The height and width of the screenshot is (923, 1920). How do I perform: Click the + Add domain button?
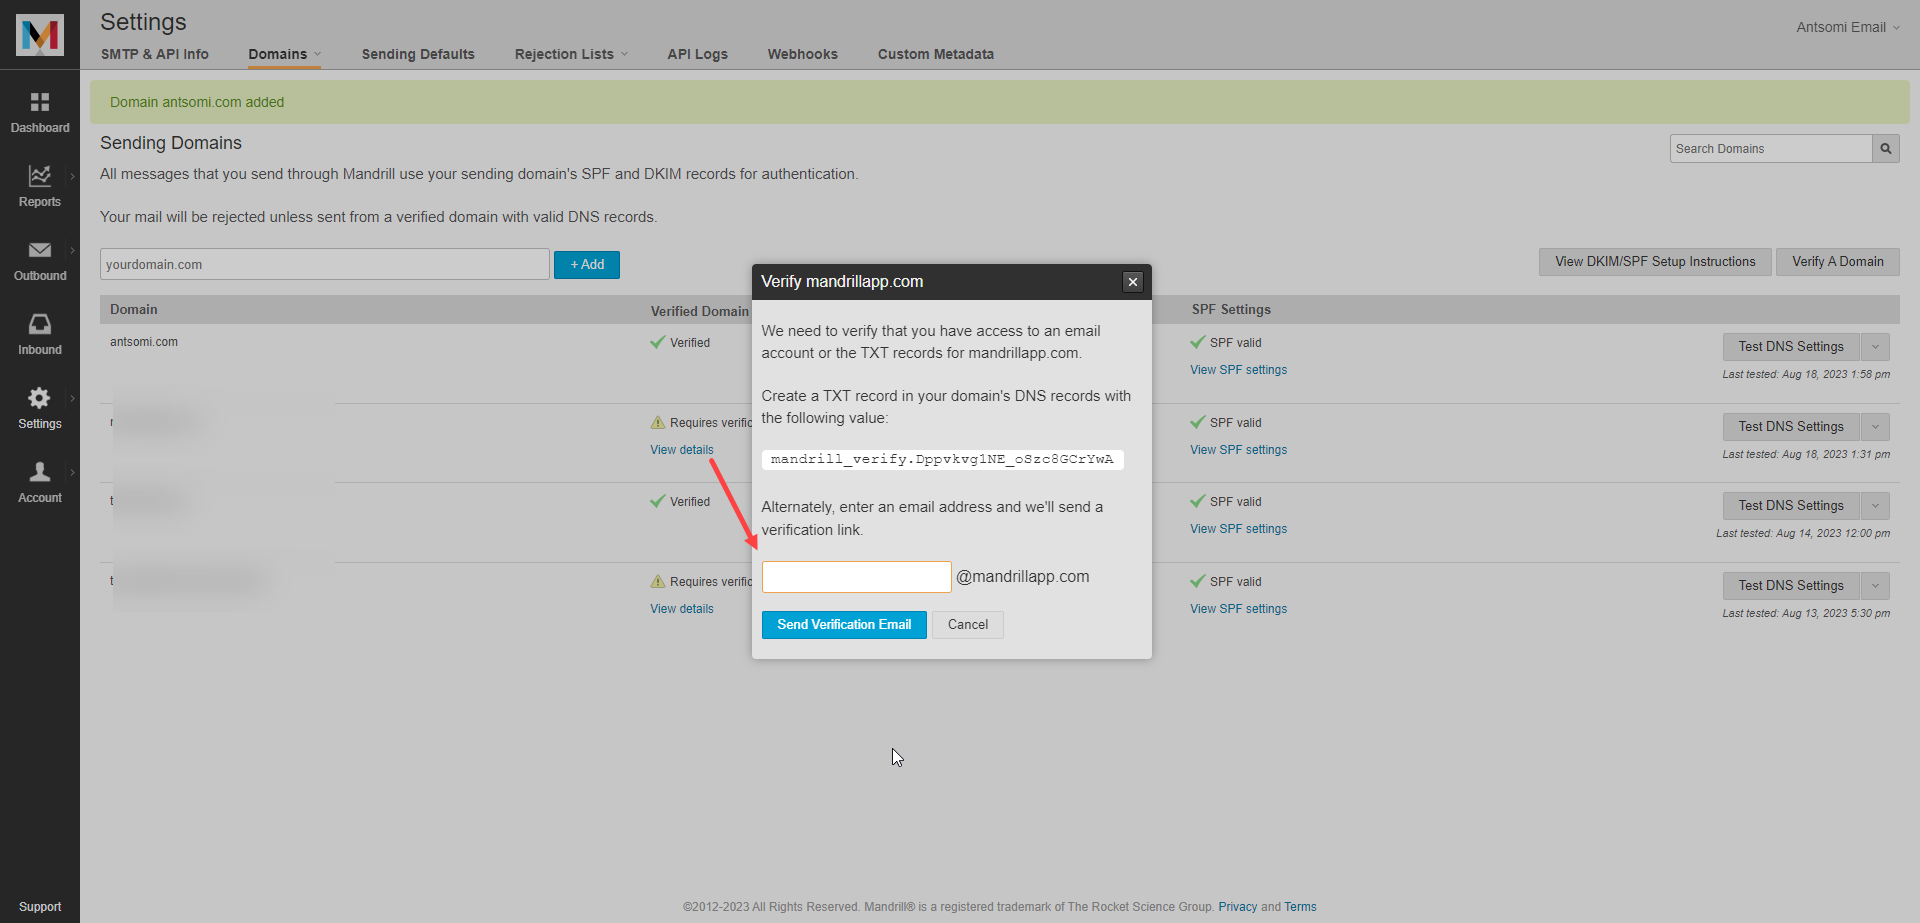587,265
